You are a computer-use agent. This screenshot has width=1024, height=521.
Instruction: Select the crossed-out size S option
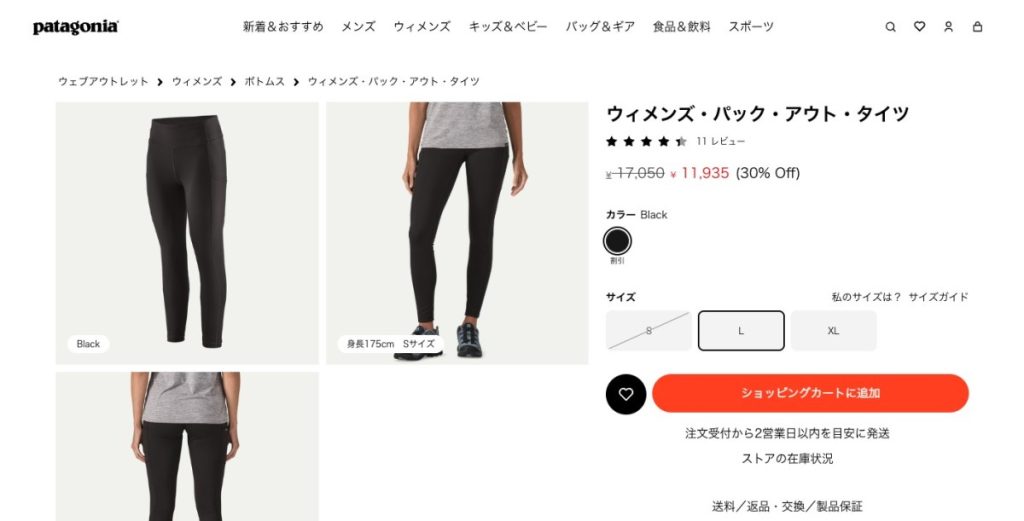point(648,330)
